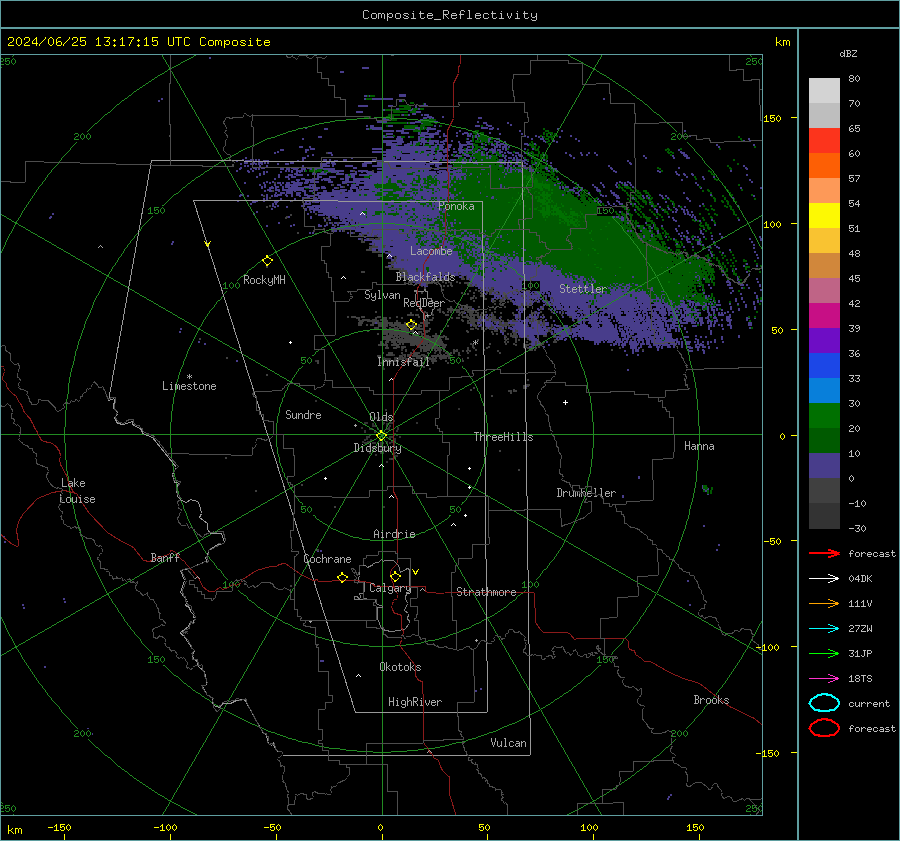The width and height of the screenshot is (900, 841).
Task: Click the white 04DK arrow icon
Action: pos(824,579)
